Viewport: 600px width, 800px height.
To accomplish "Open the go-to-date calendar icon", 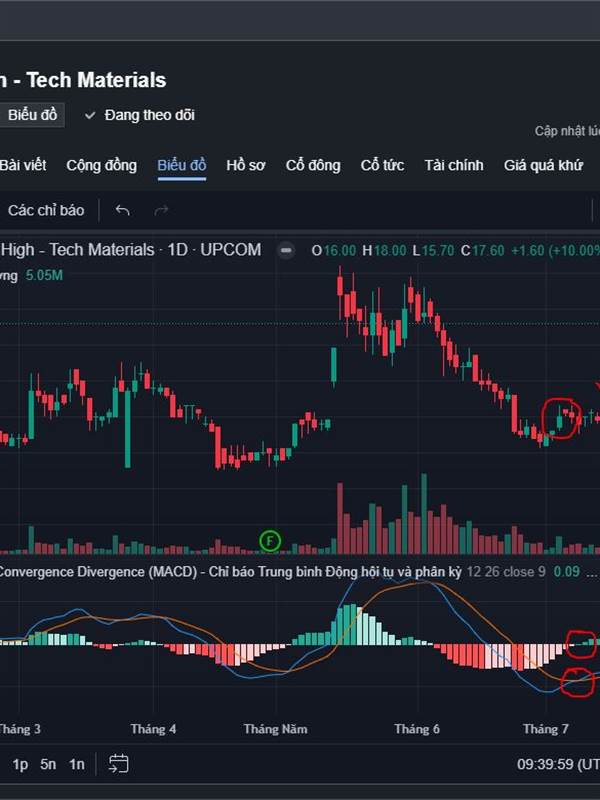I will pyautogui.click(x=118, y=764).
